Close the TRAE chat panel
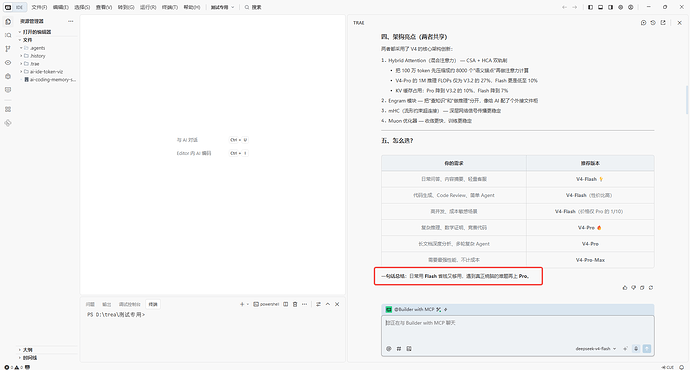This screenshot has height=370, width=690. coord(679,22)
